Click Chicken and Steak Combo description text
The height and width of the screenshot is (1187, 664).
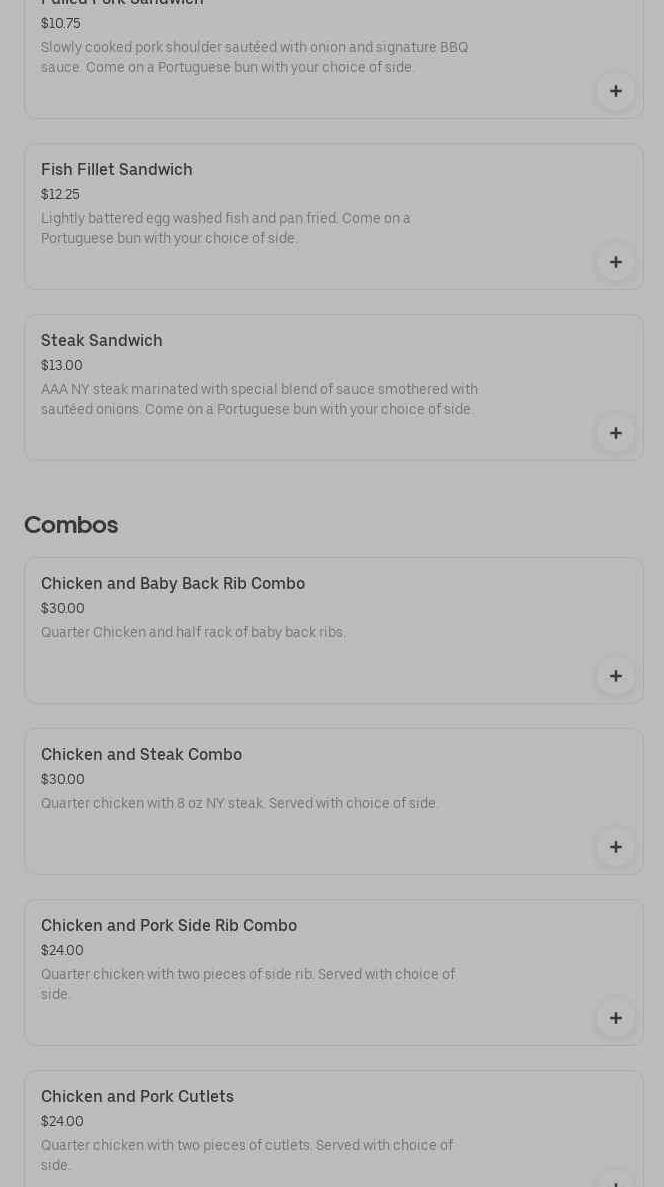(x=239, y=804)
